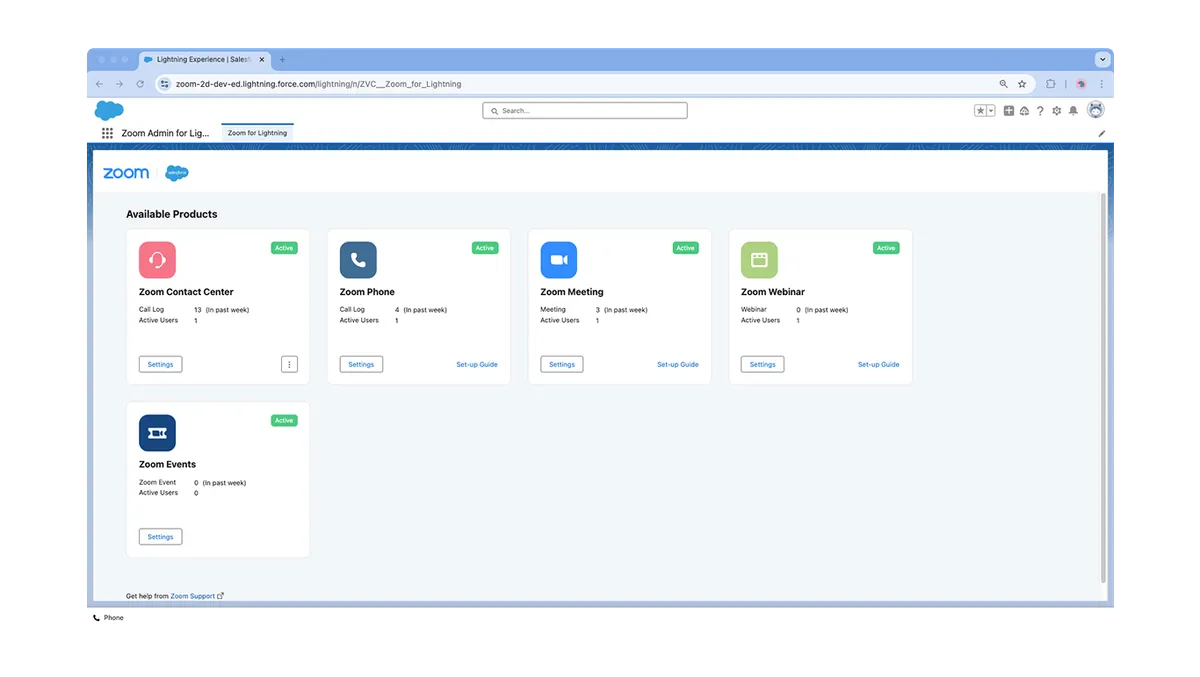The width and height of the screenshot is (1200, 677).
Task: Click the Salesforce cloud logo
Action: (x=109, y=111)
